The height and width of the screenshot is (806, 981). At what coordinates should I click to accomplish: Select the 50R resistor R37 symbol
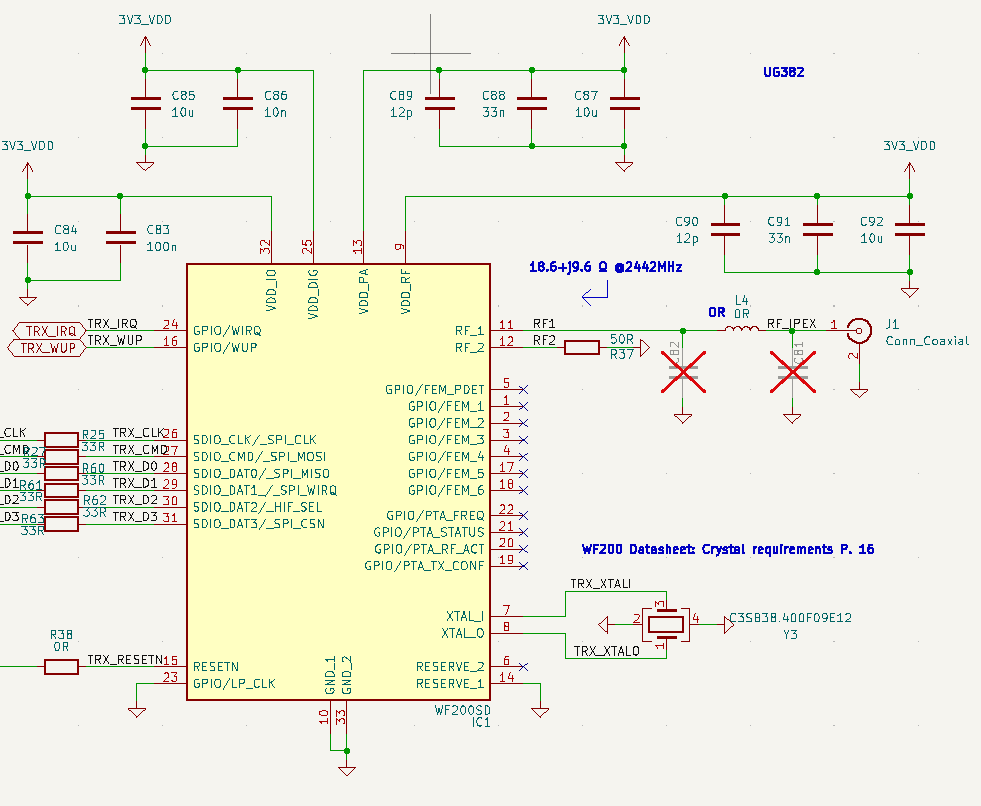click(x=584, y=349)
